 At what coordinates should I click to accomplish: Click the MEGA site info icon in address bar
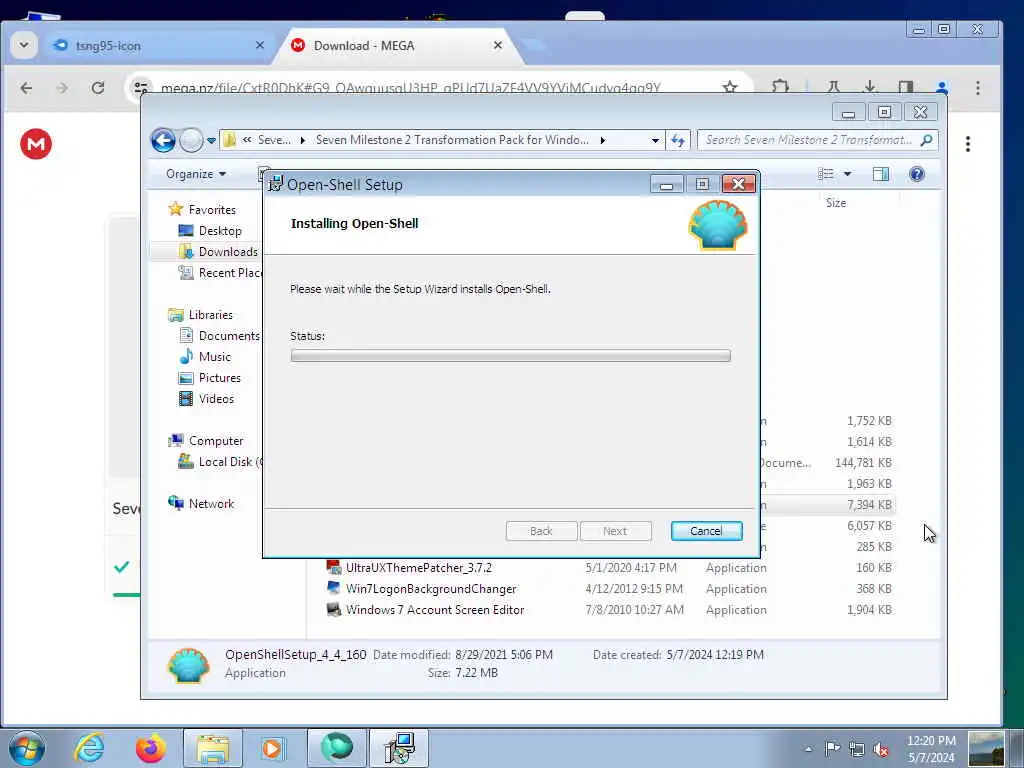pyautogui.click(x=140, y=88)
